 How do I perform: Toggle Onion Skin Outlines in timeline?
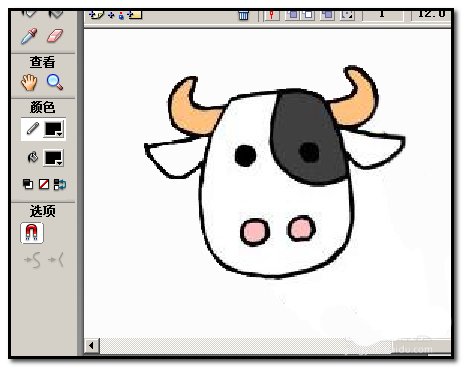(x=307, y=14)
